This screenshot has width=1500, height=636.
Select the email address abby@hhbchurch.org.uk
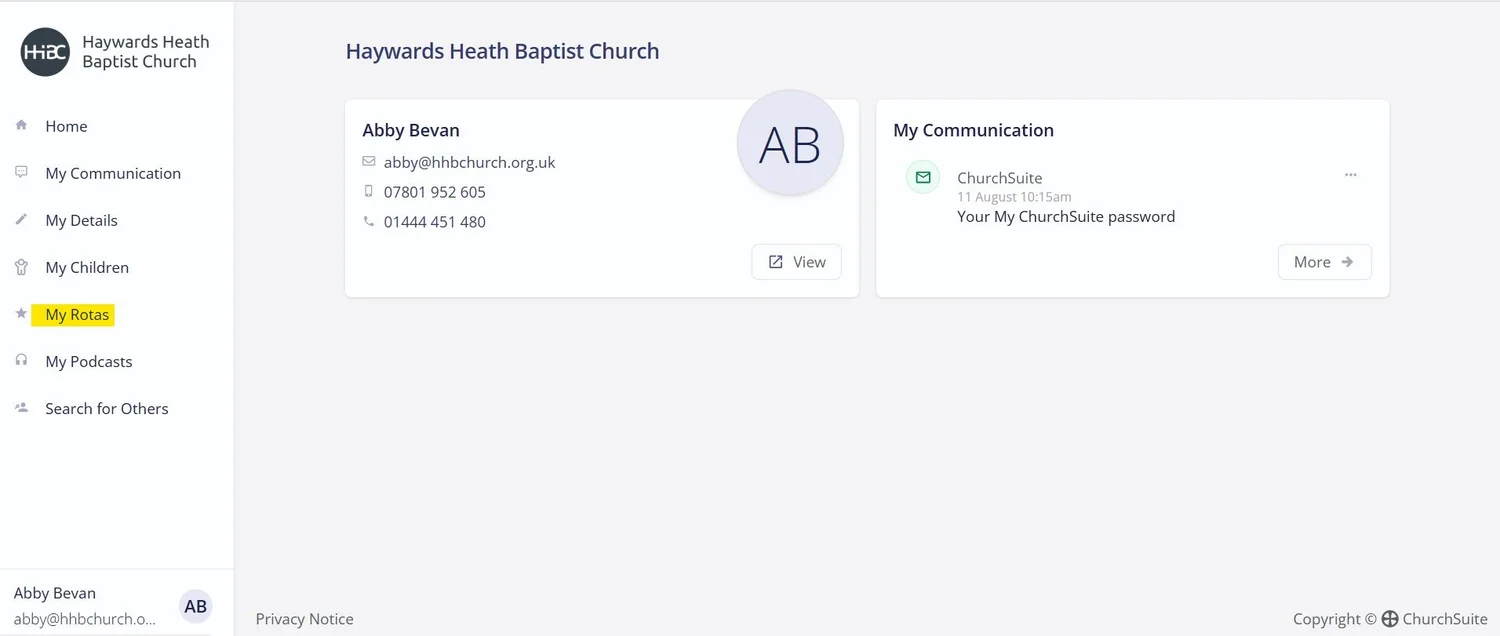pyautogui.click(x=469, y=161)
